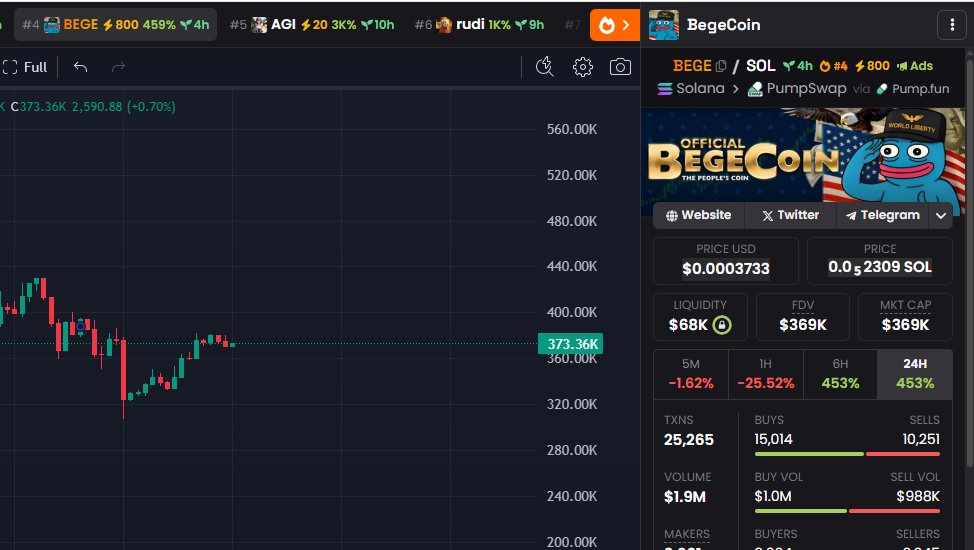974x550 pixels.
Task: Undo the last chart action
Action: [80, 67]
